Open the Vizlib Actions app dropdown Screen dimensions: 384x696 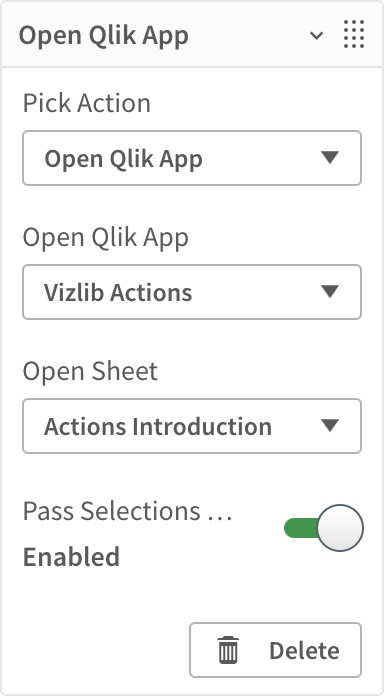(x=192, y=292)
